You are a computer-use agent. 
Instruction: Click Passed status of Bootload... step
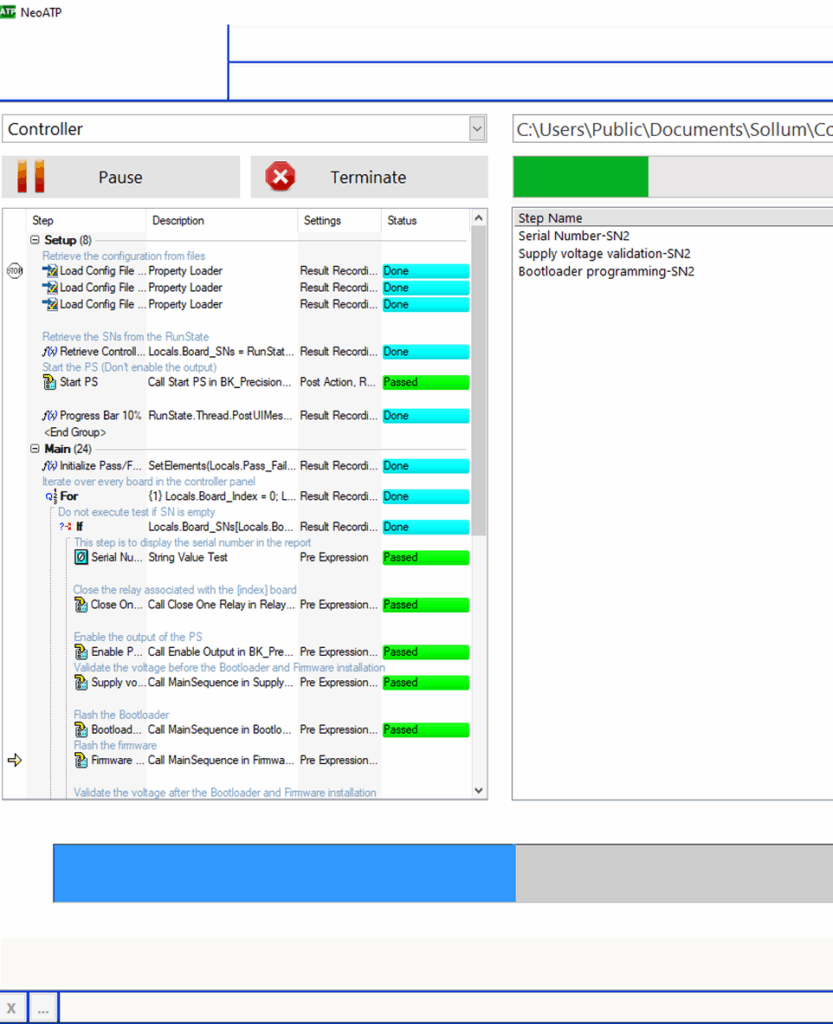pos(426,729)
